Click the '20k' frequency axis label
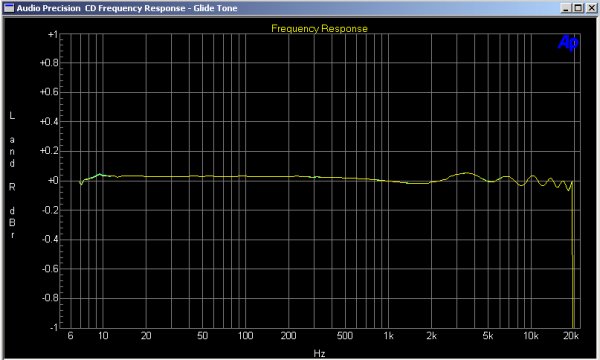Viewport: 600px width, 360px height. pos(571,336)
